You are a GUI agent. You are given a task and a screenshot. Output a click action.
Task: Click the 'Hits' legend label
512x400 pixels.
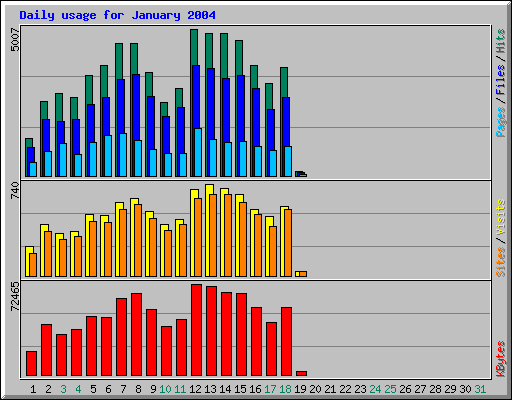pos(501,41)
